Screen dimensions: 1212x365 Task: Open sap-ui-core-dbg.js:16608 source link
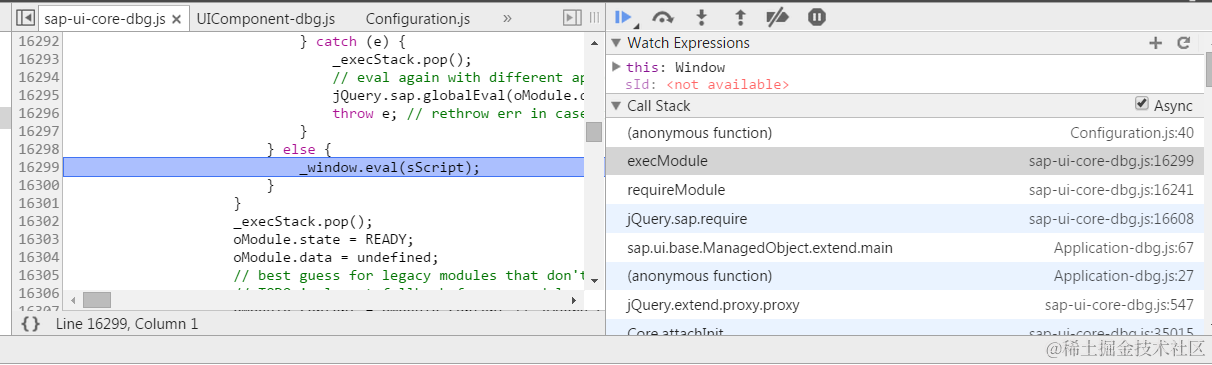[x=1112, y=219]
